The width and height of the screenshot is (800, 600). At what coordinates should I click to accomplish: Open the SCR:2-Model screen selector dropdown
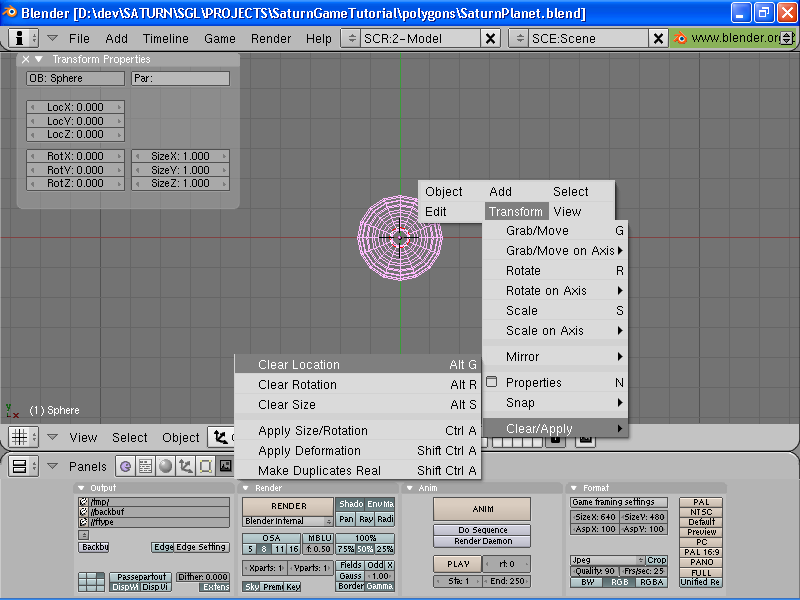[x=350, y=38]
